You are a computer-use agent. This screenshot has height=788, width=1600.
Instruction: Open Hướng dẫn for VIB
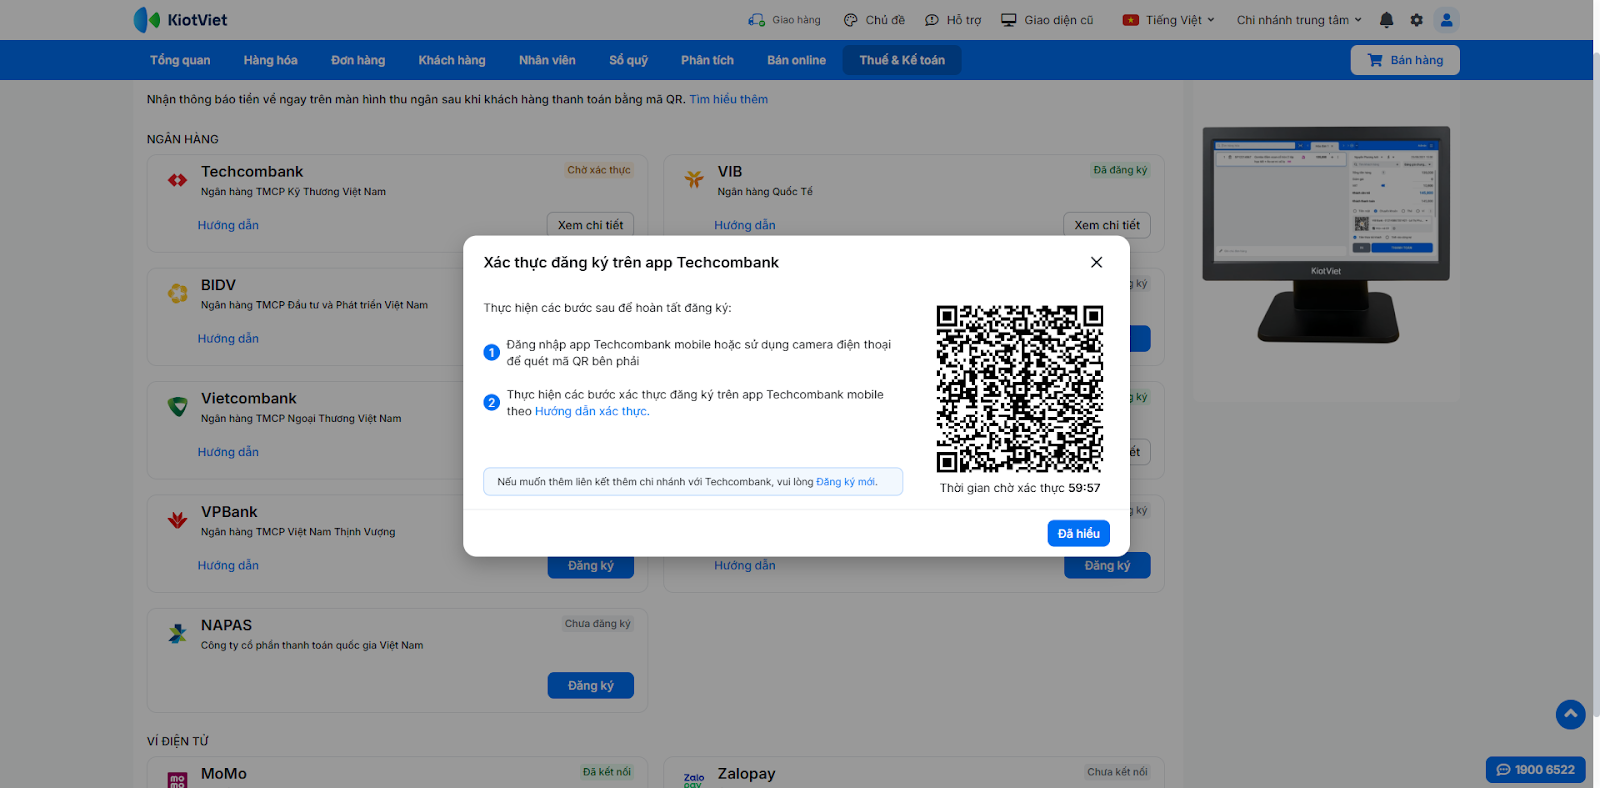pos(745,225)
